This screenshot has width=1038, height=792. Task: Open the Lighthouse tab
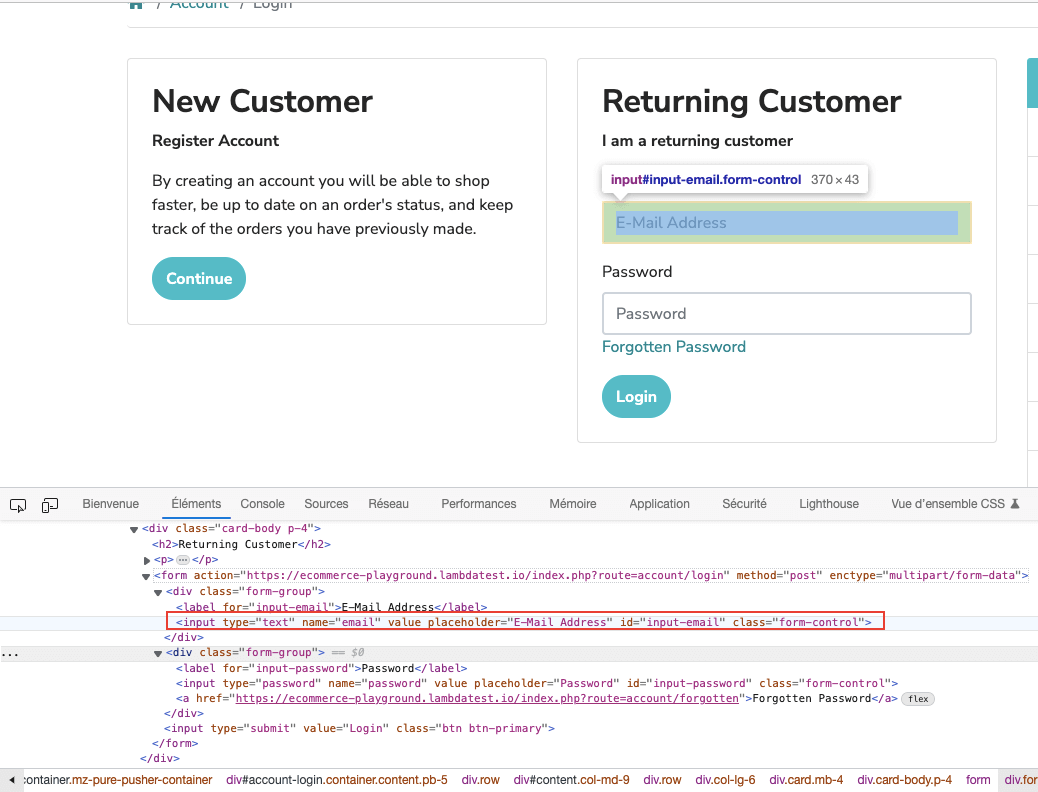(x=828, y=504)
